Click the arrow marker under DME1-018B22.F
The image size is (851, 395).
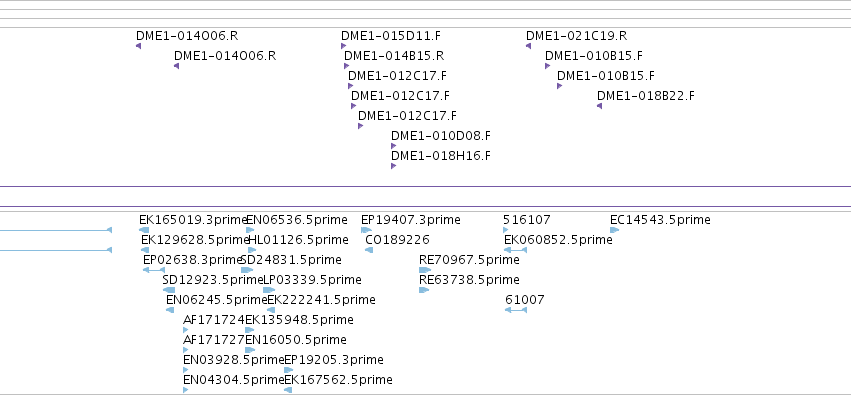point(600,106)
